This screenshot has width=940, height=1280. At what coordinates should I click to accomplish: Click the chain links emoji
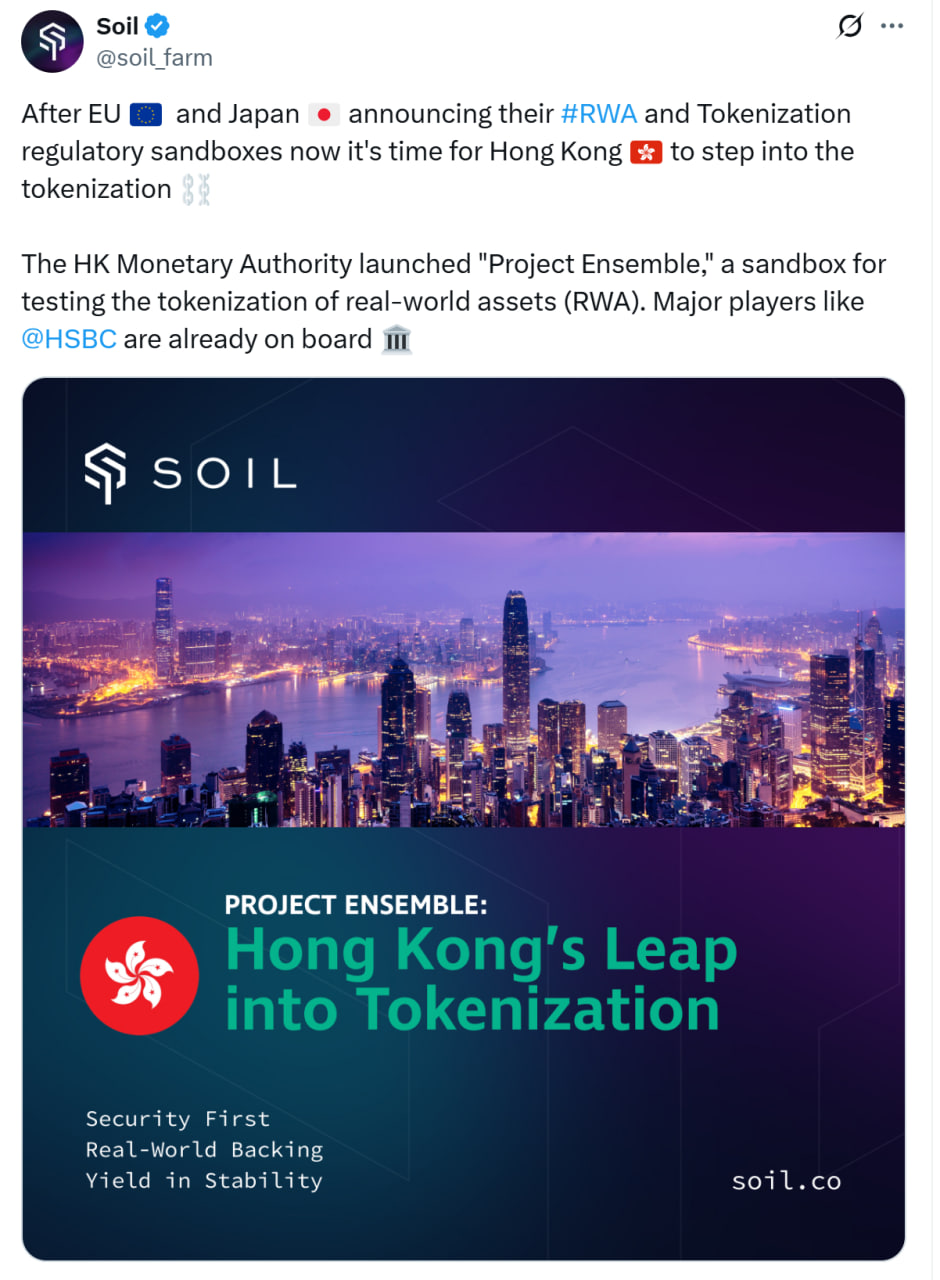click(x=196, y=190)
